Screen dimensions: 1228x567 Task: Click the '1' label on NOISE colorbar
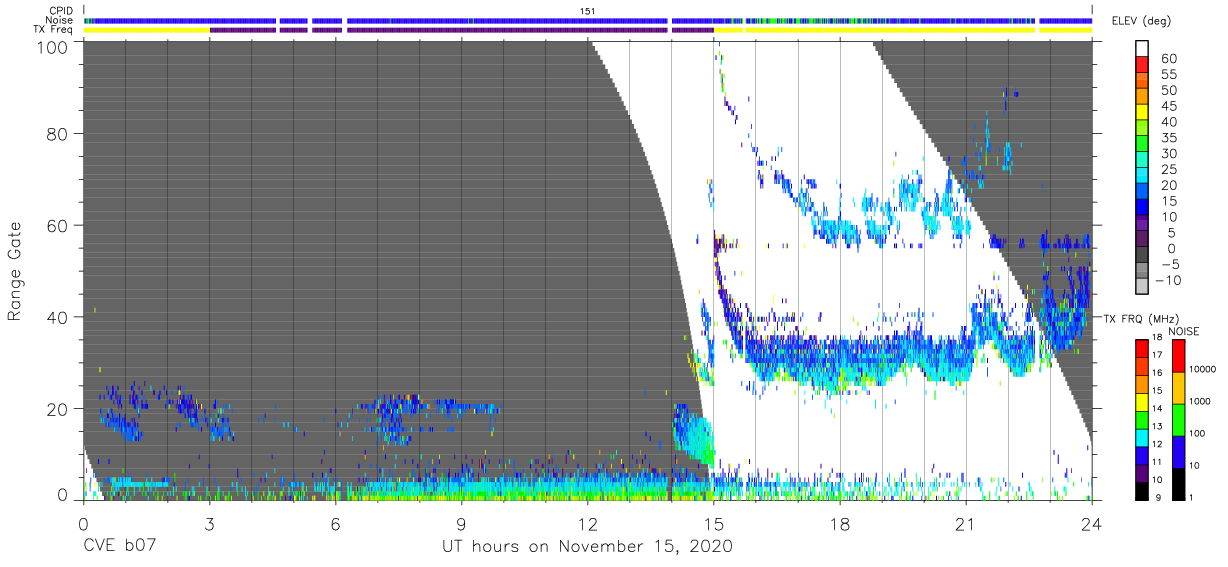(1192, 497)
